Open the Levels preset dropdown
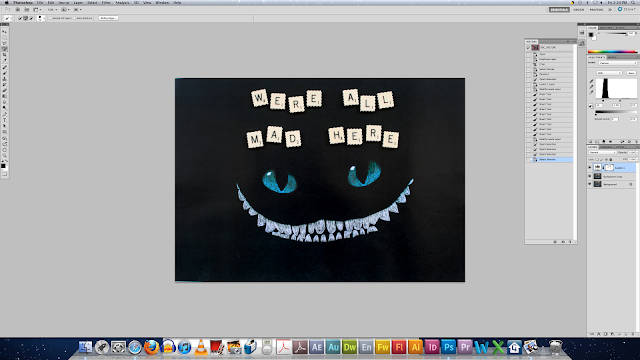 click(x=618, y=63)
